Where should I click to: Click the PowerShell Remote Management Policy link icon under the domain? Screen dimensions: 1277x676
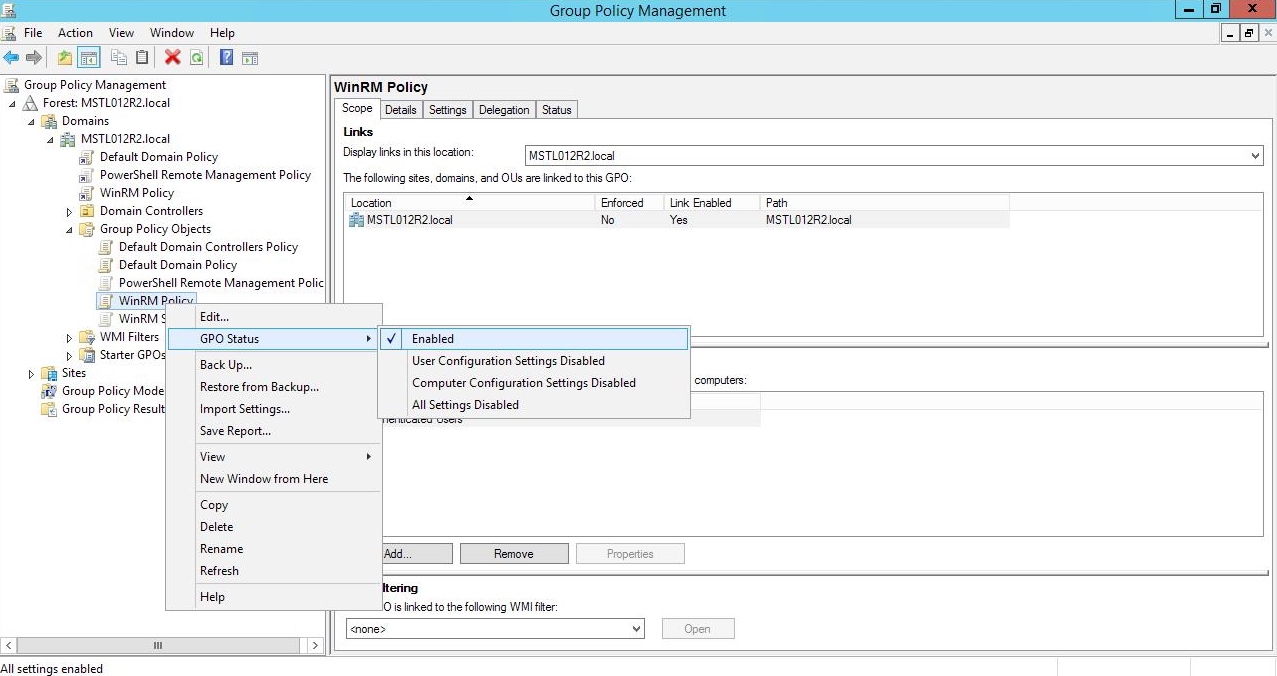tap(87, 175)
